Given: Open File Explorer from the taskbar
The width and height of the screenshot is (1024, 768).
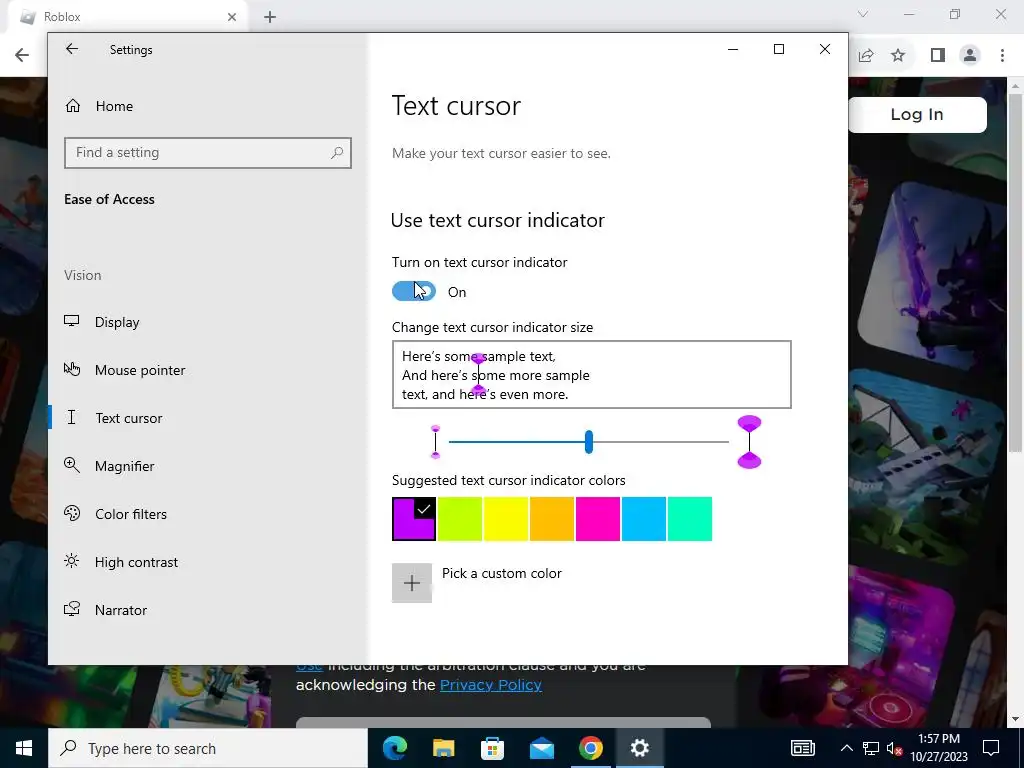Looking at the screenshot, I should tap(443, 748).
